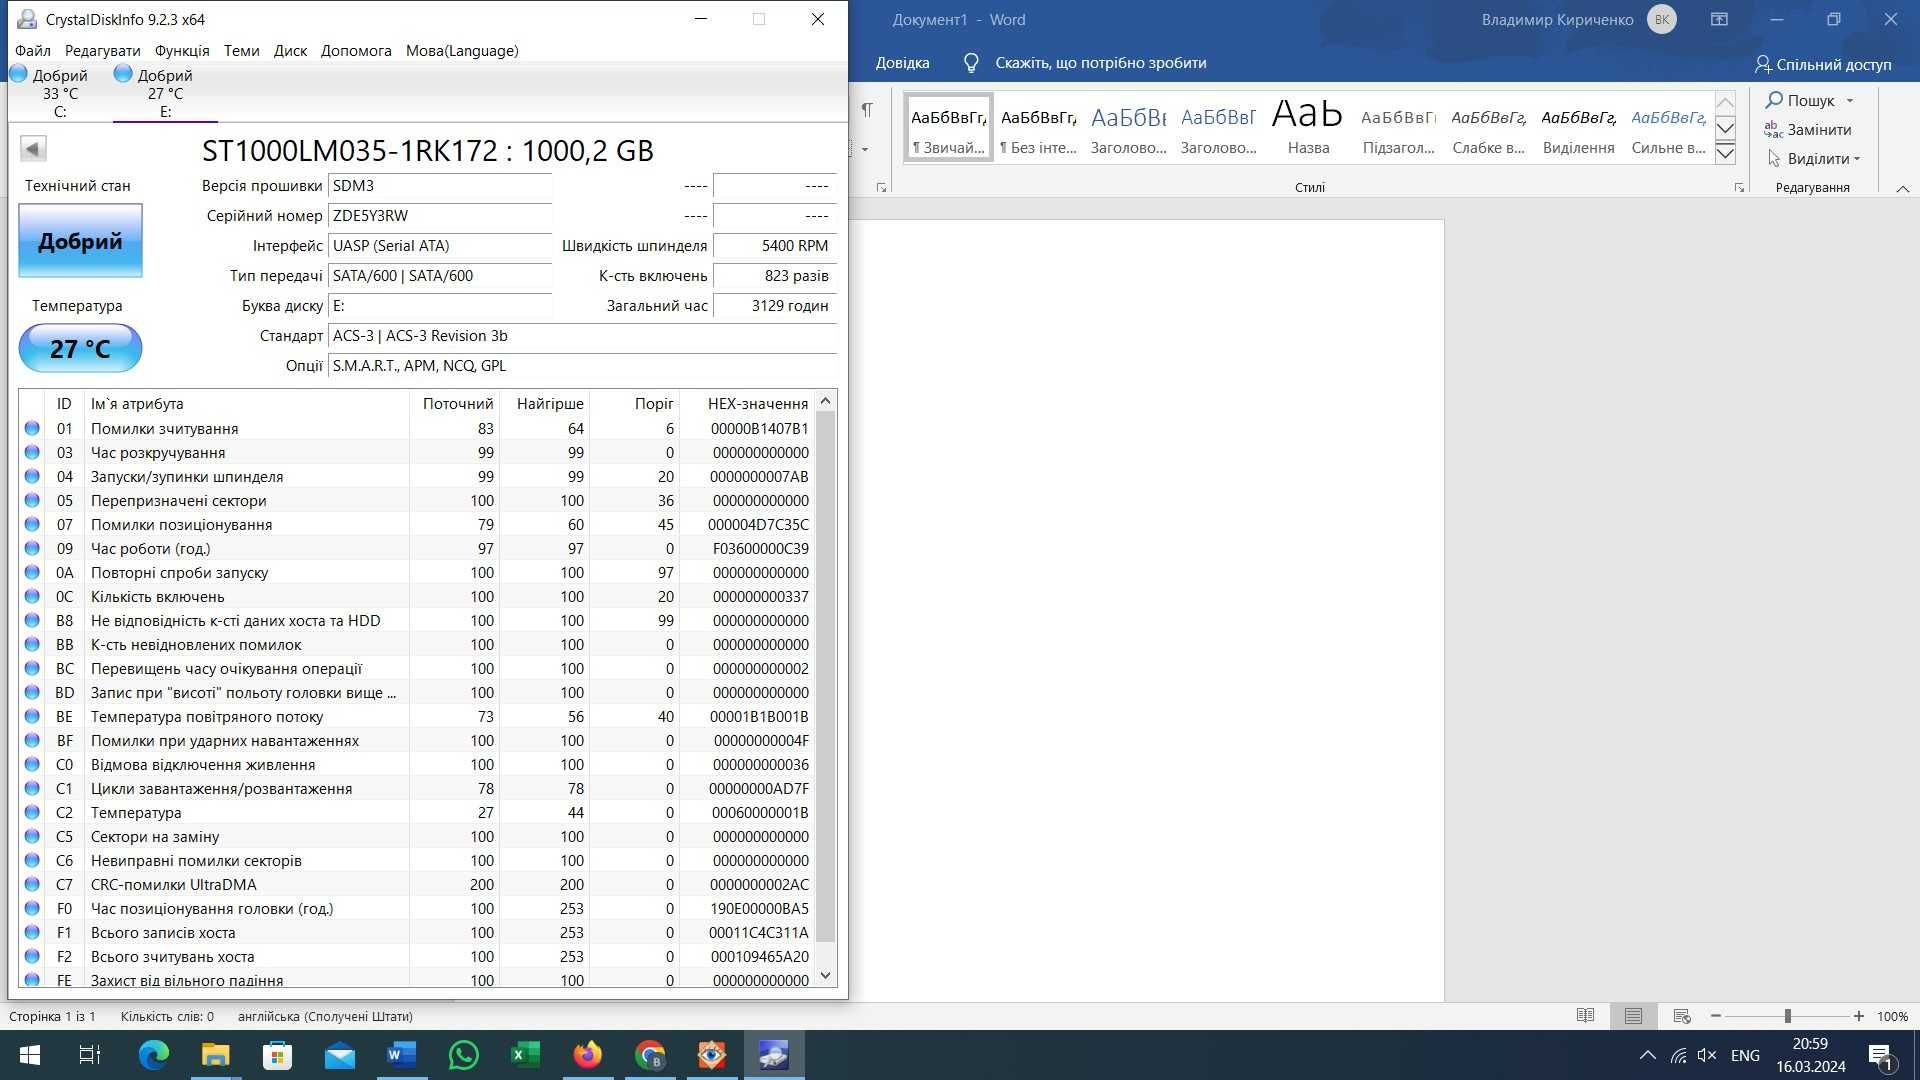Apply the Підзаголовок style
The width and height of the screenshot is (1920, 1080).
click(x=1398, y=127)
